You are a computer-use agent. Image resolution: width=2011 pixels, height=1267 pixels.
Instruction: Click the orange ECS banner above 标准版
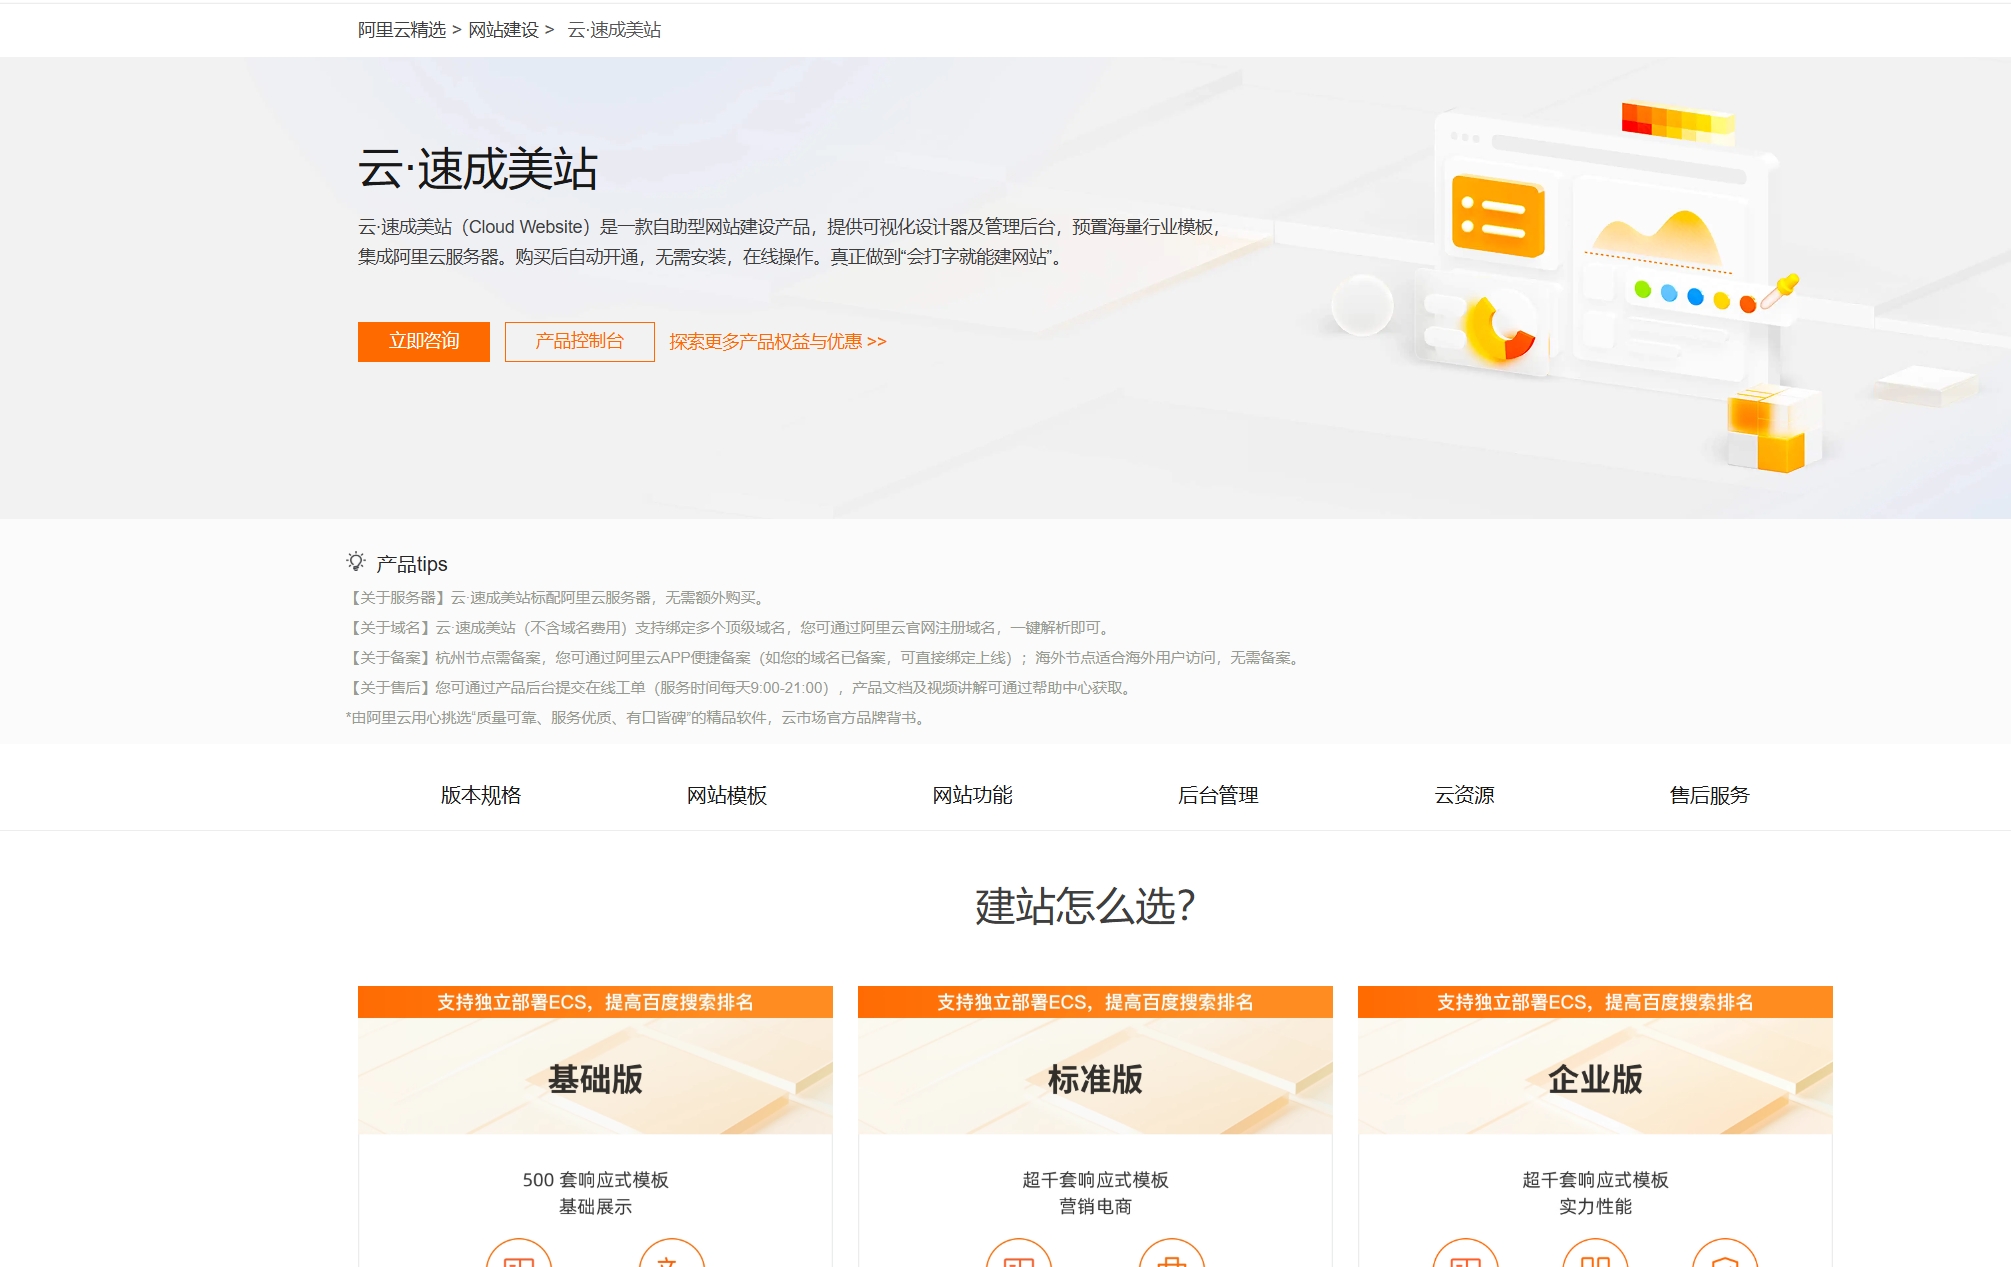(1095, 1002)
